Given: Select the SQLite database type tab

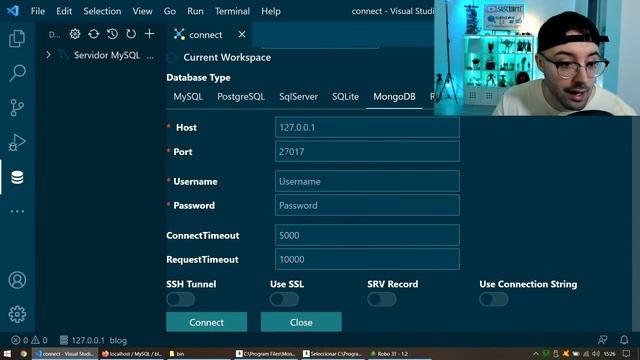Looking at the screenshot, I should point(345,97).
